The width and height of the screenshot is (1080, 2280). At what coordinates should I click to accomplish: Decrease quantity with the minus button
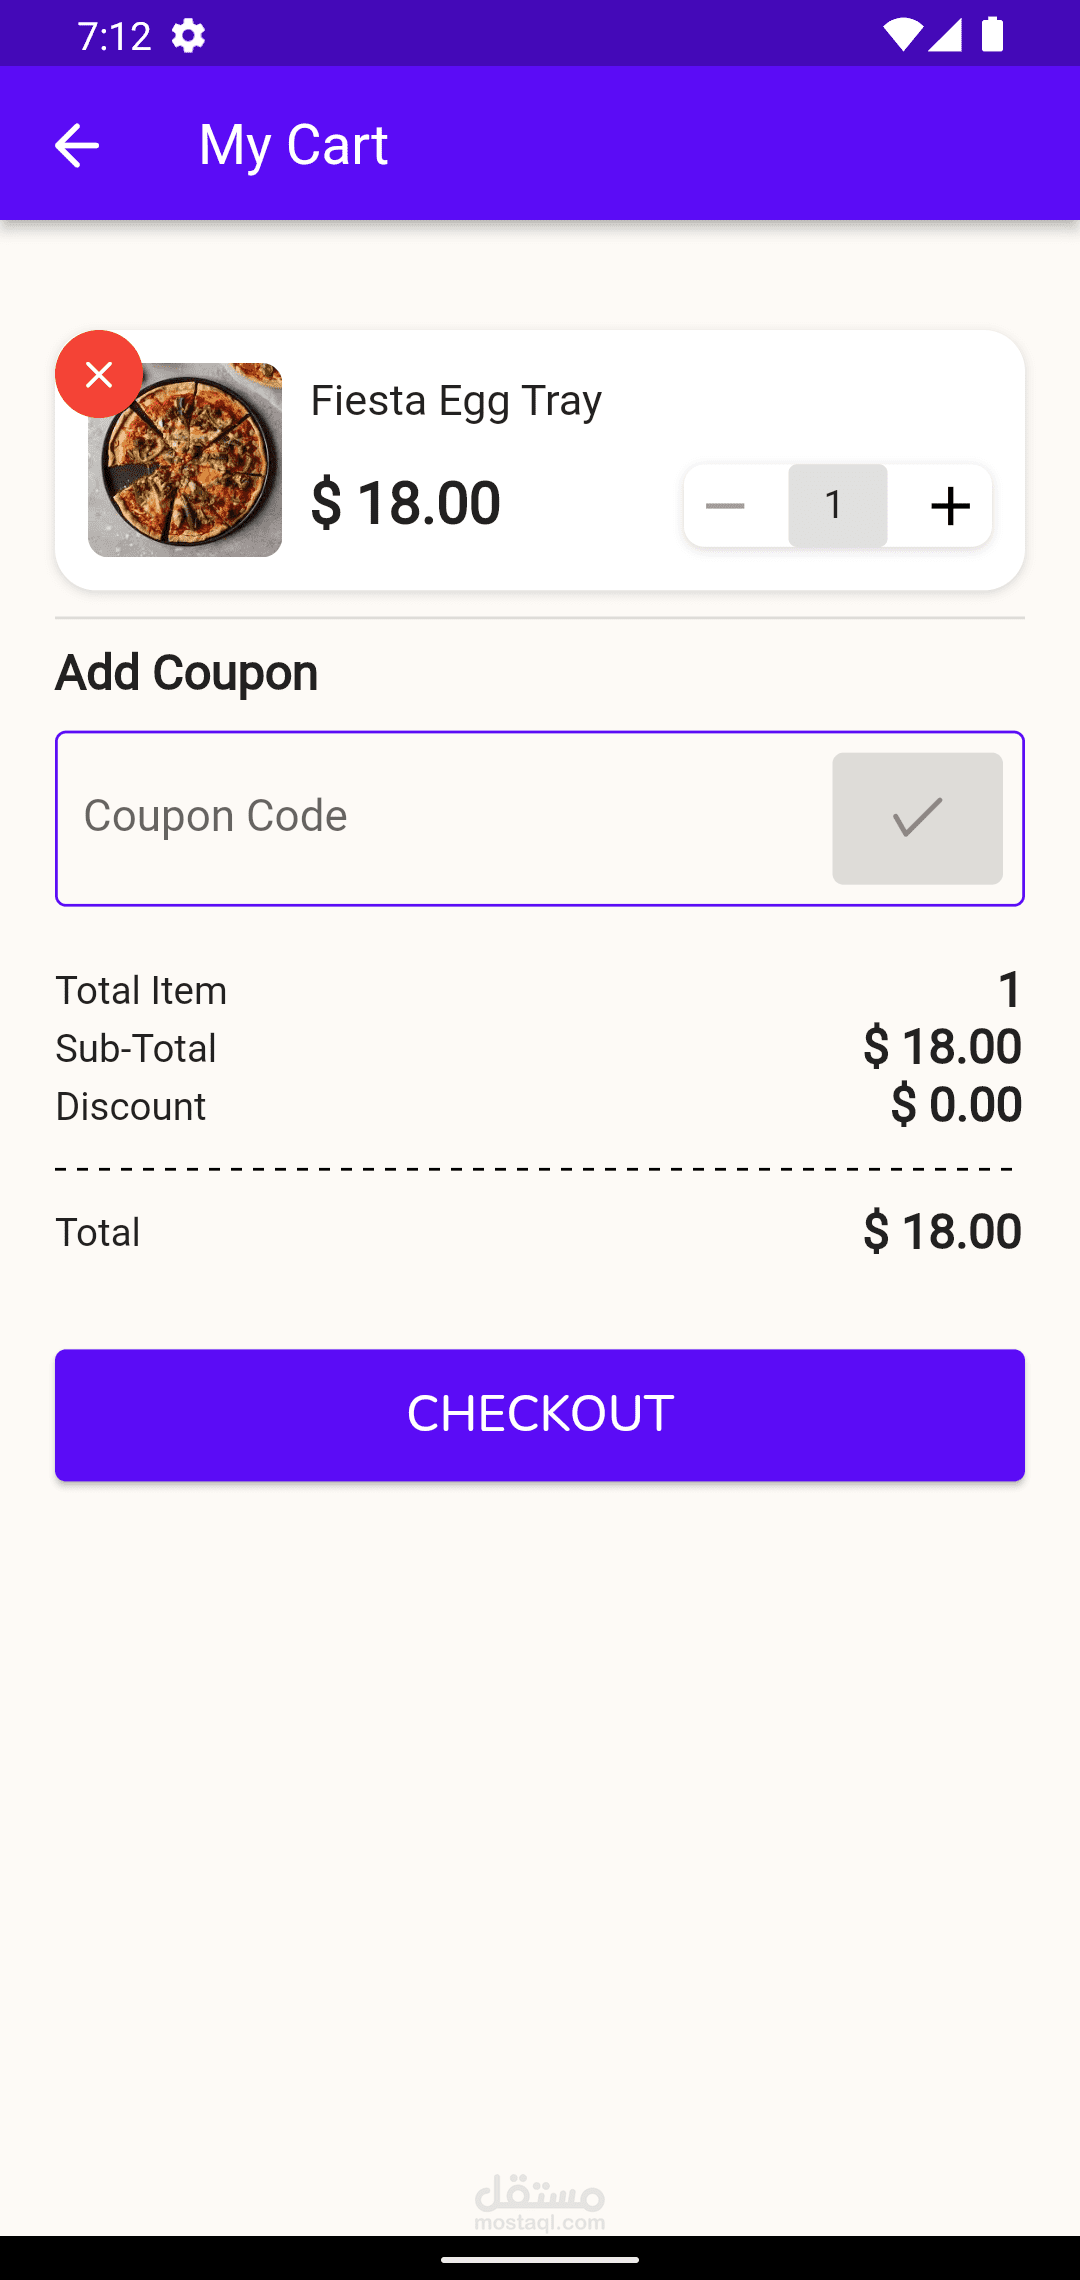[x=725, y=506]
